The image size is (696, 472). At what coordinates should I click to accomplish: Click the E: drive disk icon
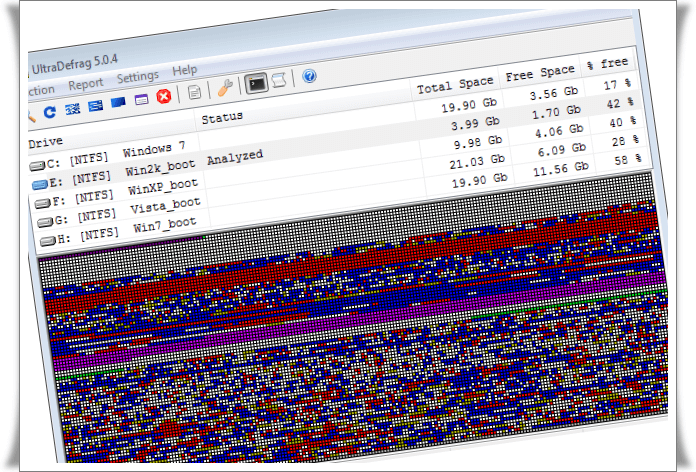(x=40, y=184)
